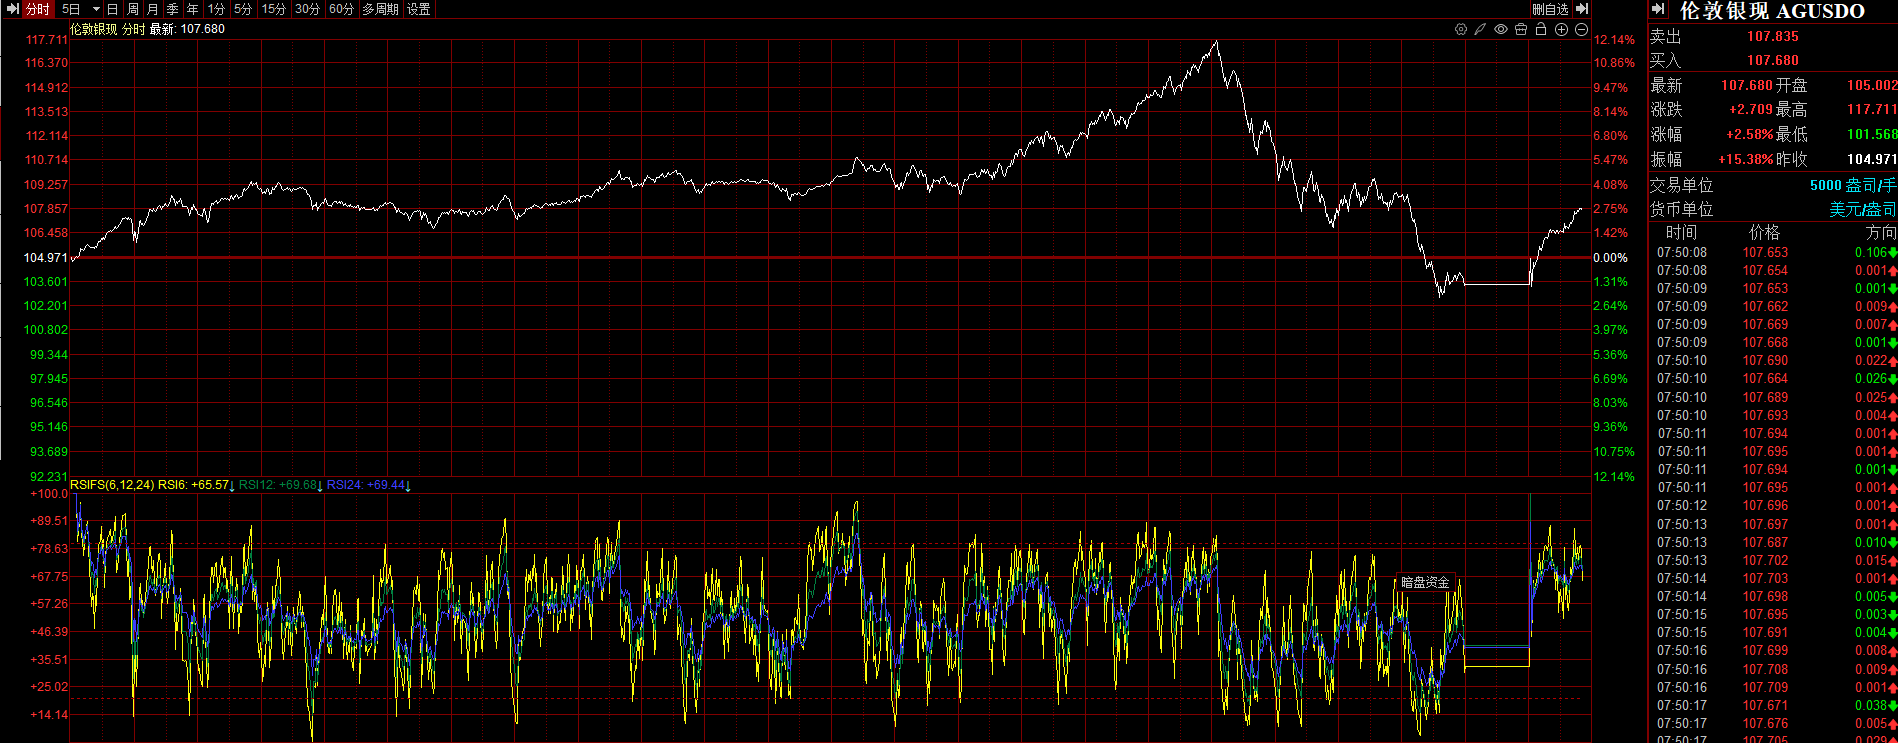Viewport: 1898px width, 743px height.
Task: Click the arrow icon left of 伦敦银现 title
Action: (x=1658, y=10)
